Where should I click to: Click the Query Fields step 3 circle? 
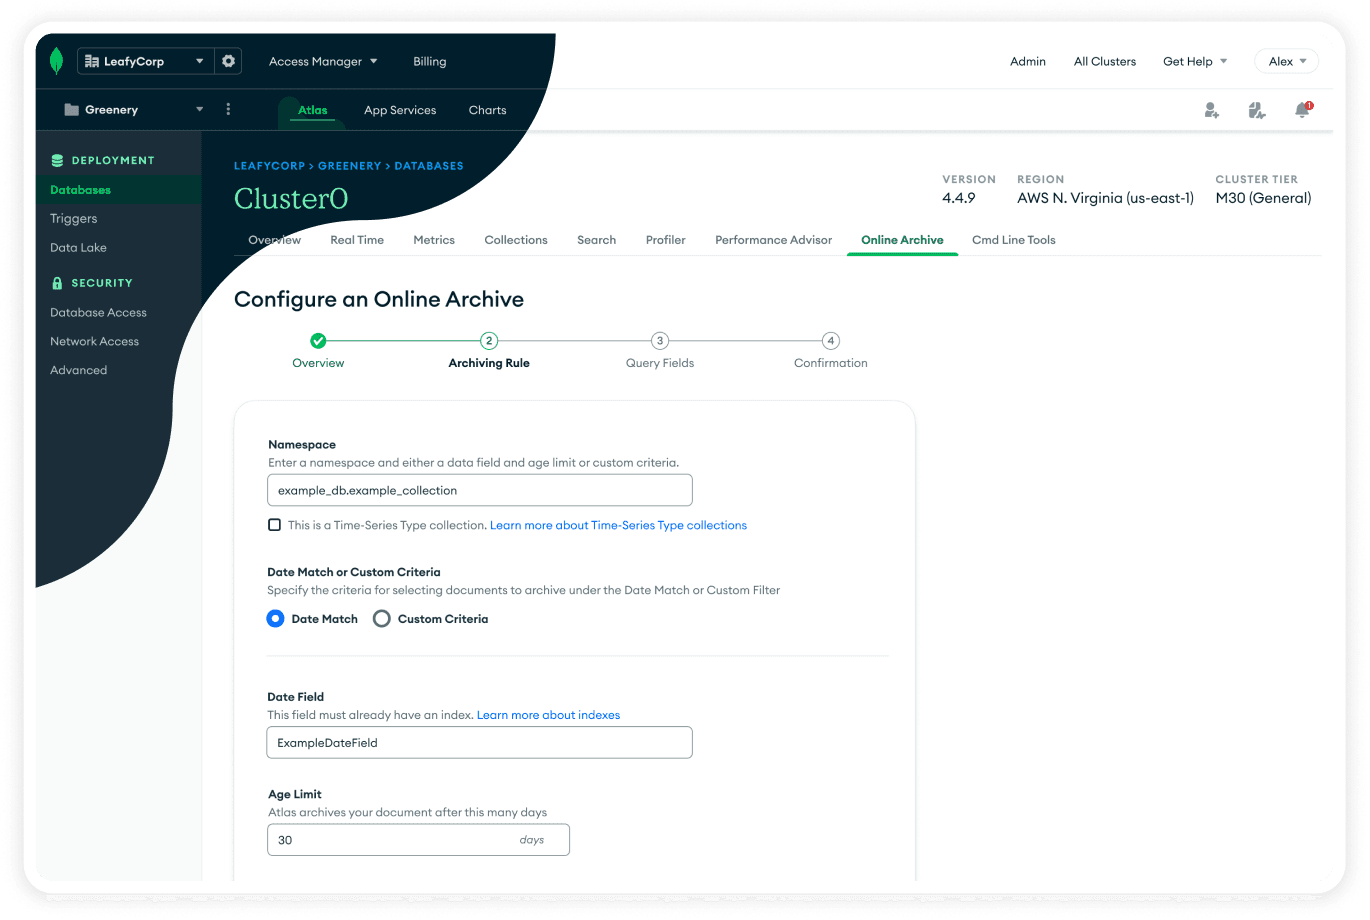pos(660,341)
